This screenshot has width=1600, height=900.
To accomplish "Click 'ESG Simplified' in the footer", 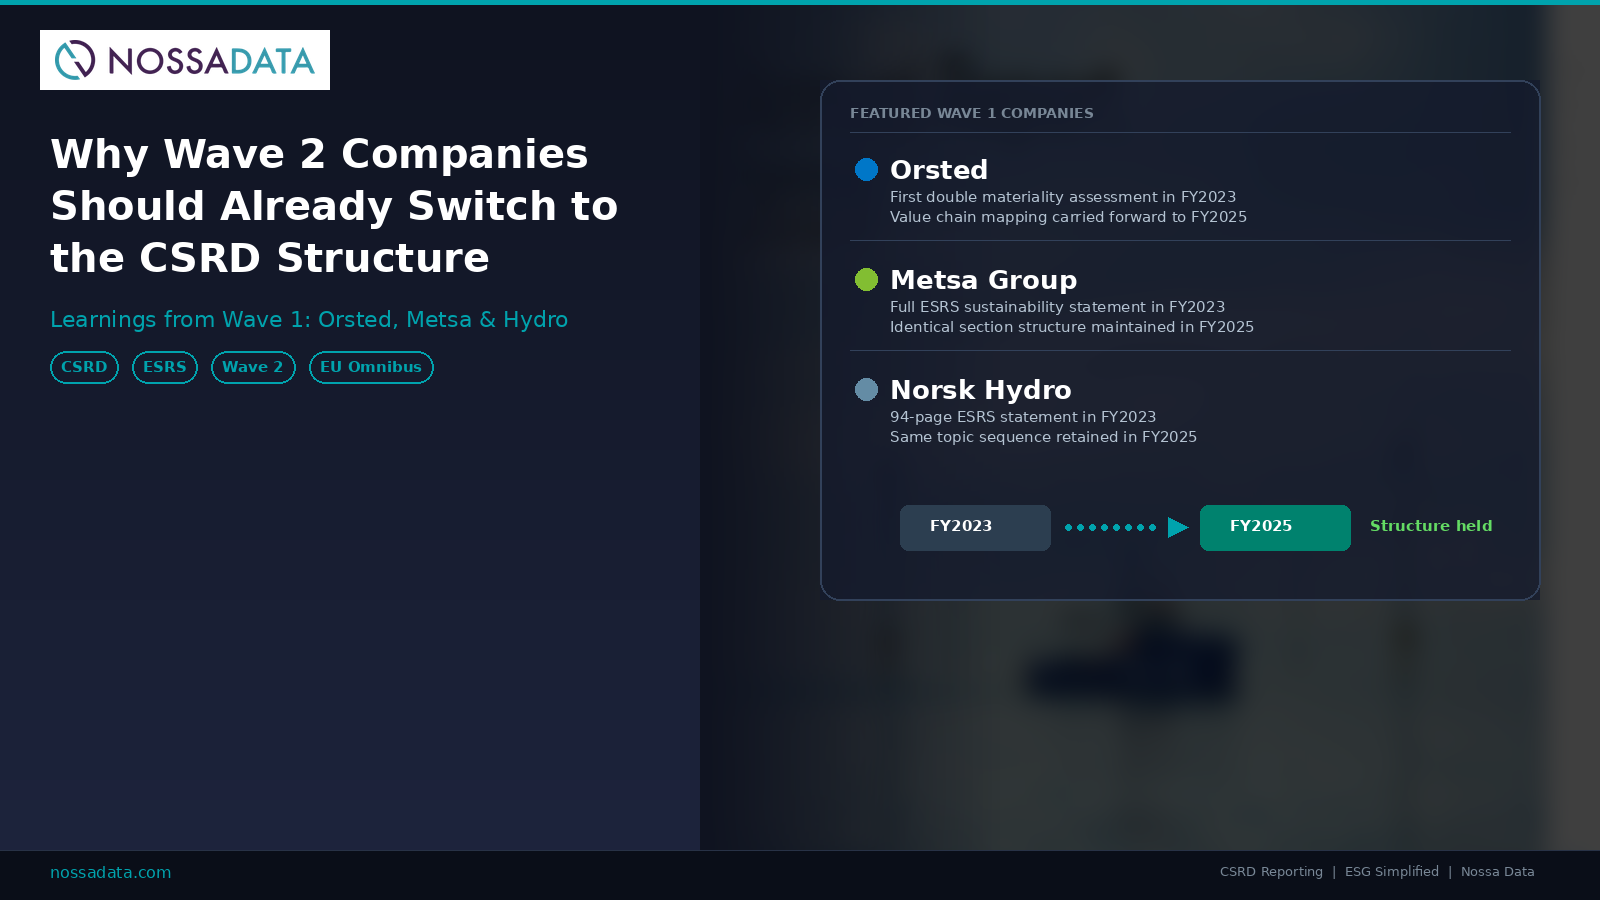I will point(1392,872).
